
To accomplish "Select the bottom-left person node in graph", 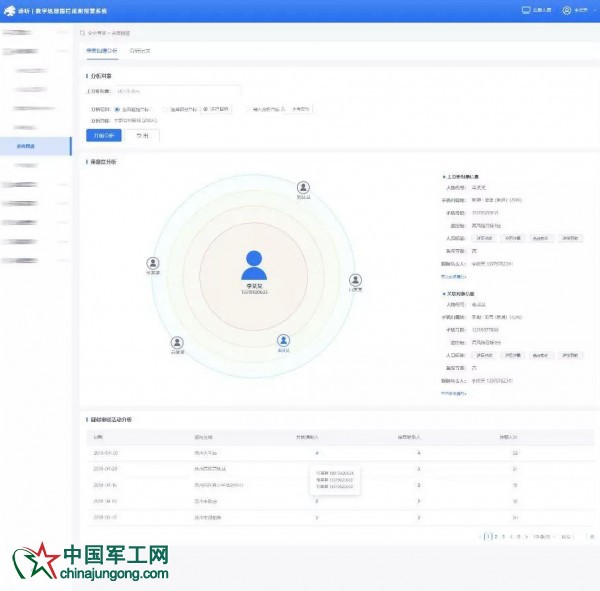I will pyautogui.click(x=177, y=343).
